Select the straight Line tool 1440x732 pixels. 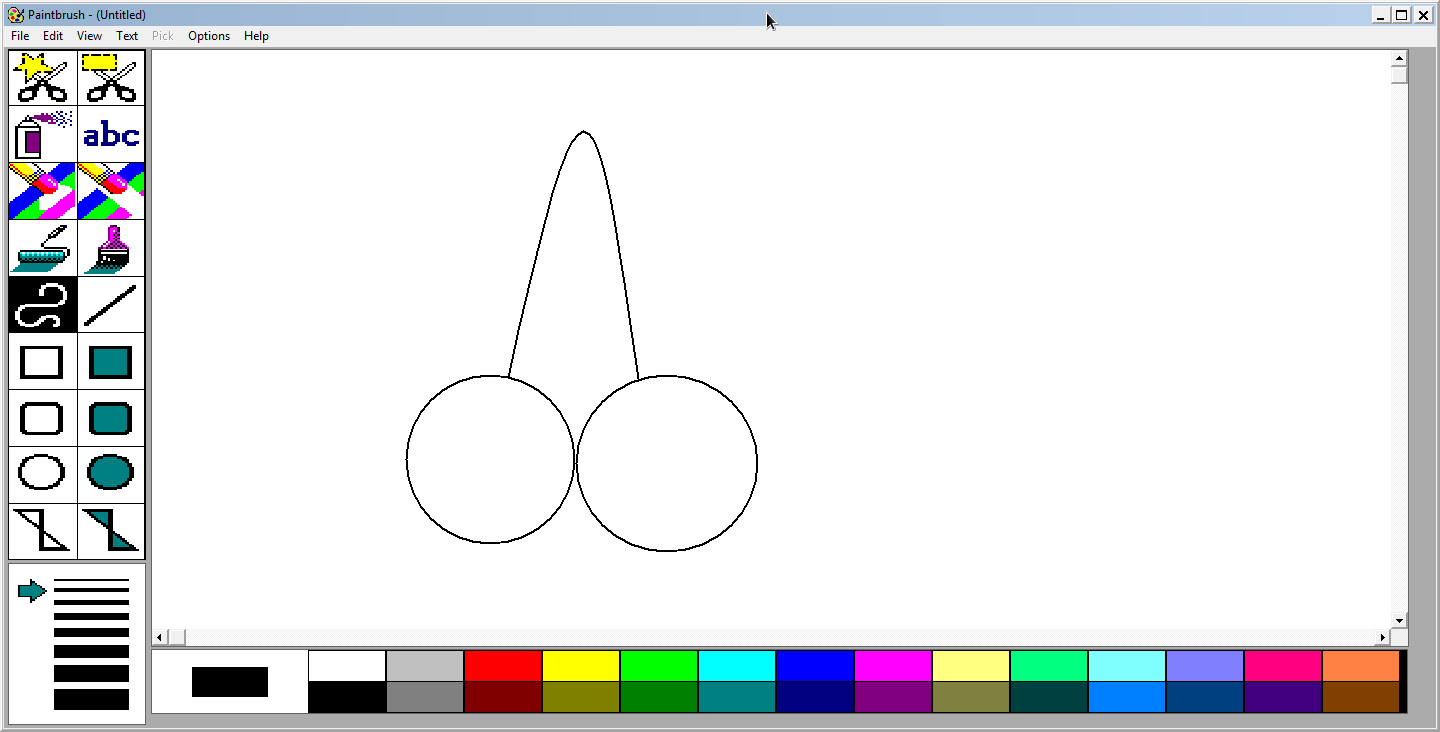tap(111, 305)
